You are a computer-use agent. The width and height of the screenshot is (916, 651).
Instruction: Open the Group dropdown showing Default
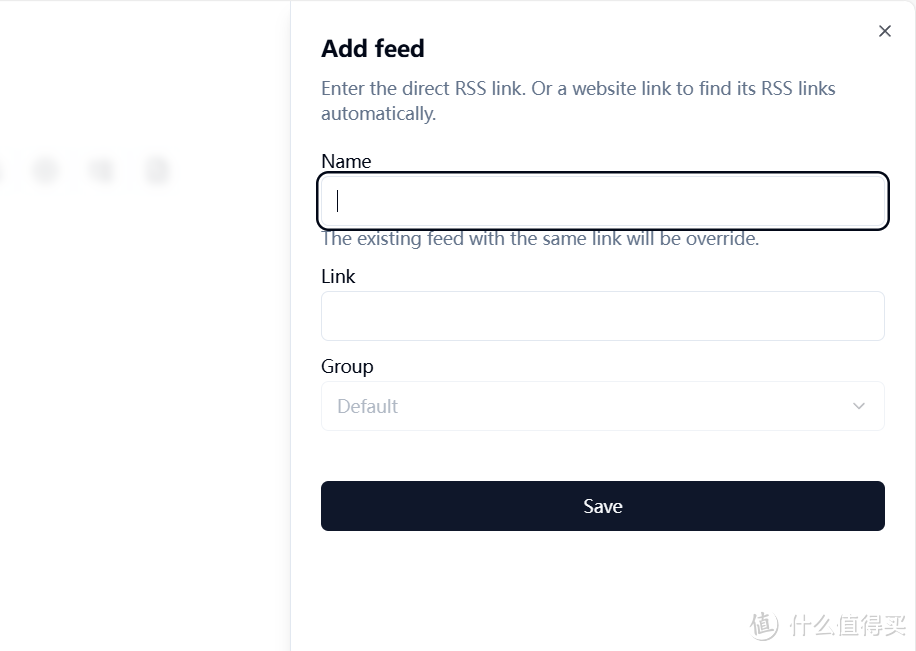click(x=602, y=406)
